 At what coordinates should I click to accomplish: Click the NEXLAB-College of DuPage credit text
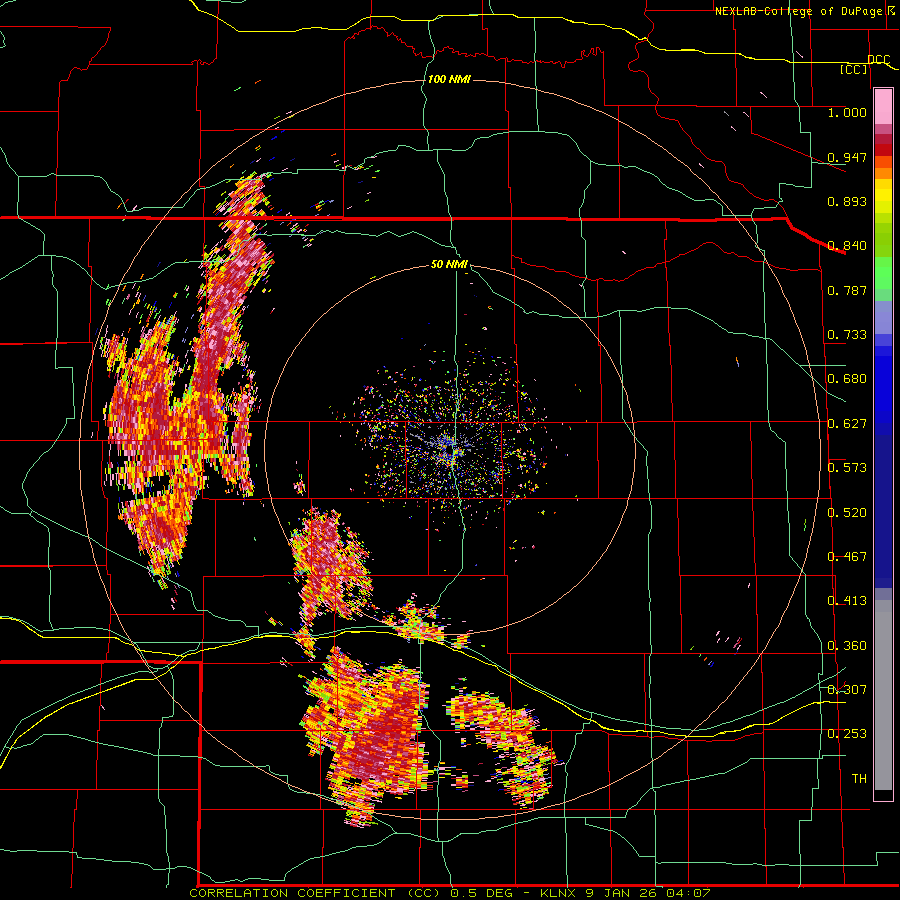coord(798,11)
